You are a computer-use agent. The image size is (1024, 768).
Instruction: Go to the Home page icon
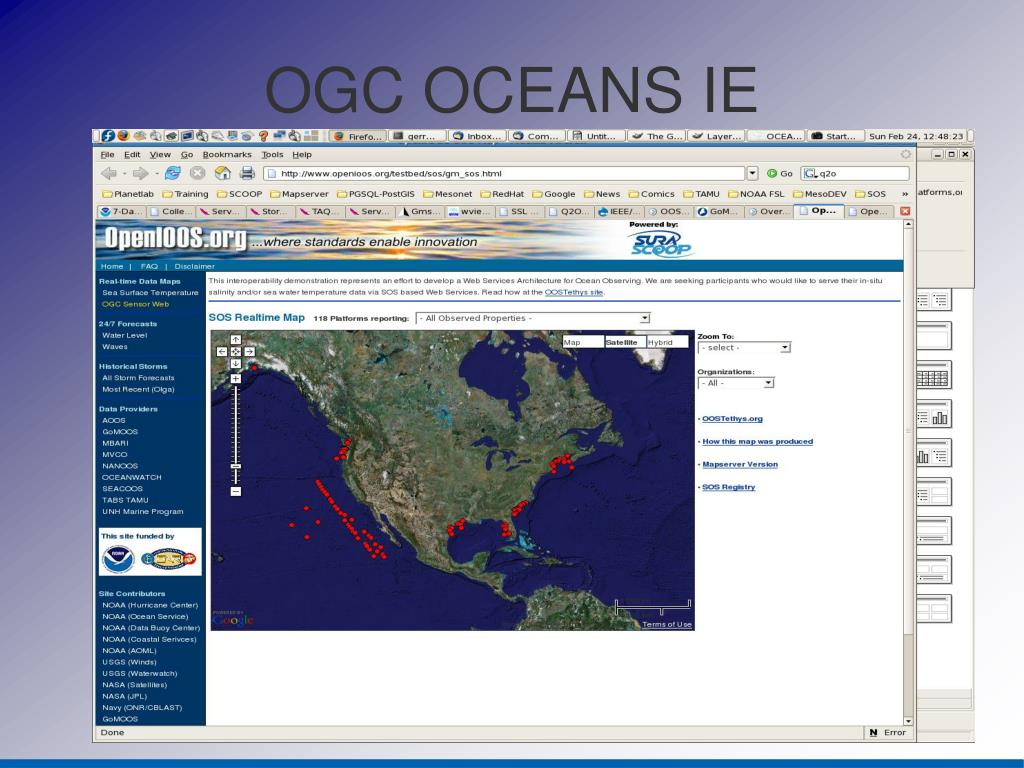pyautogui.click(x=223, y=173)
